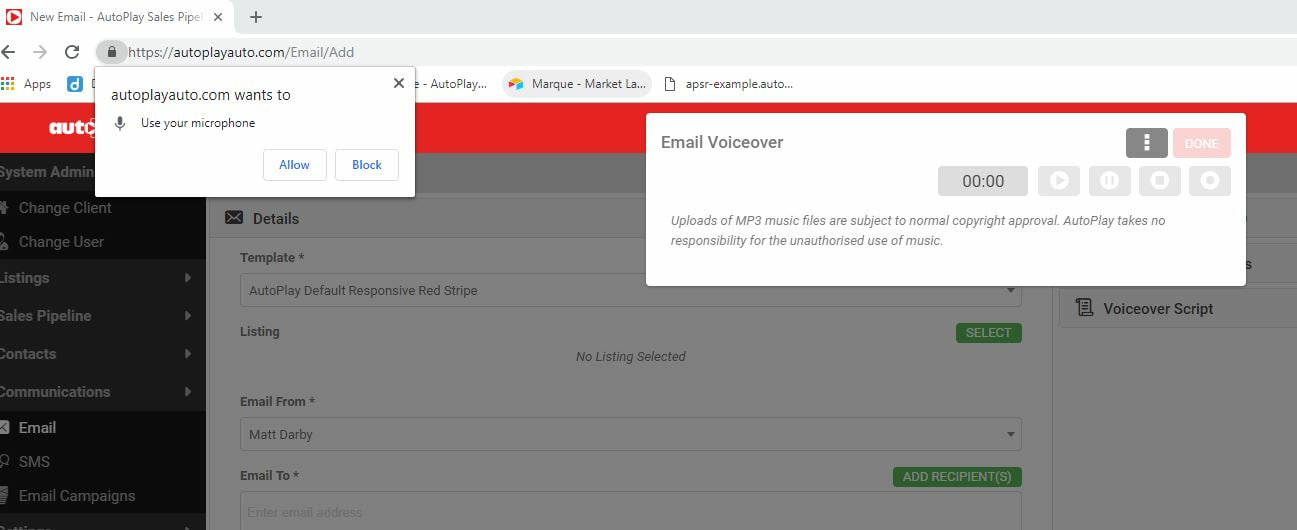Screen dimensions: 1297x530
Task: Click the lock icon in address bar
Action: 112,52
